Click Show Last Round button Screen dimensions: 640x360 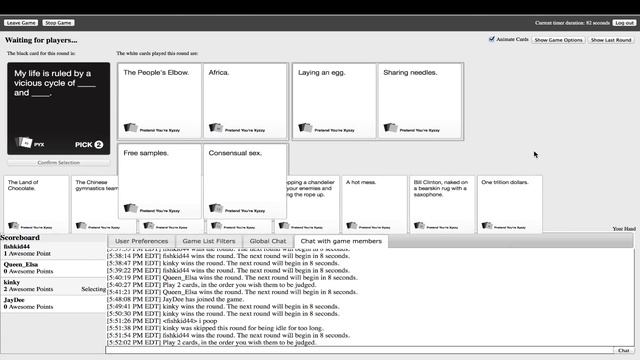click(611, 40)
